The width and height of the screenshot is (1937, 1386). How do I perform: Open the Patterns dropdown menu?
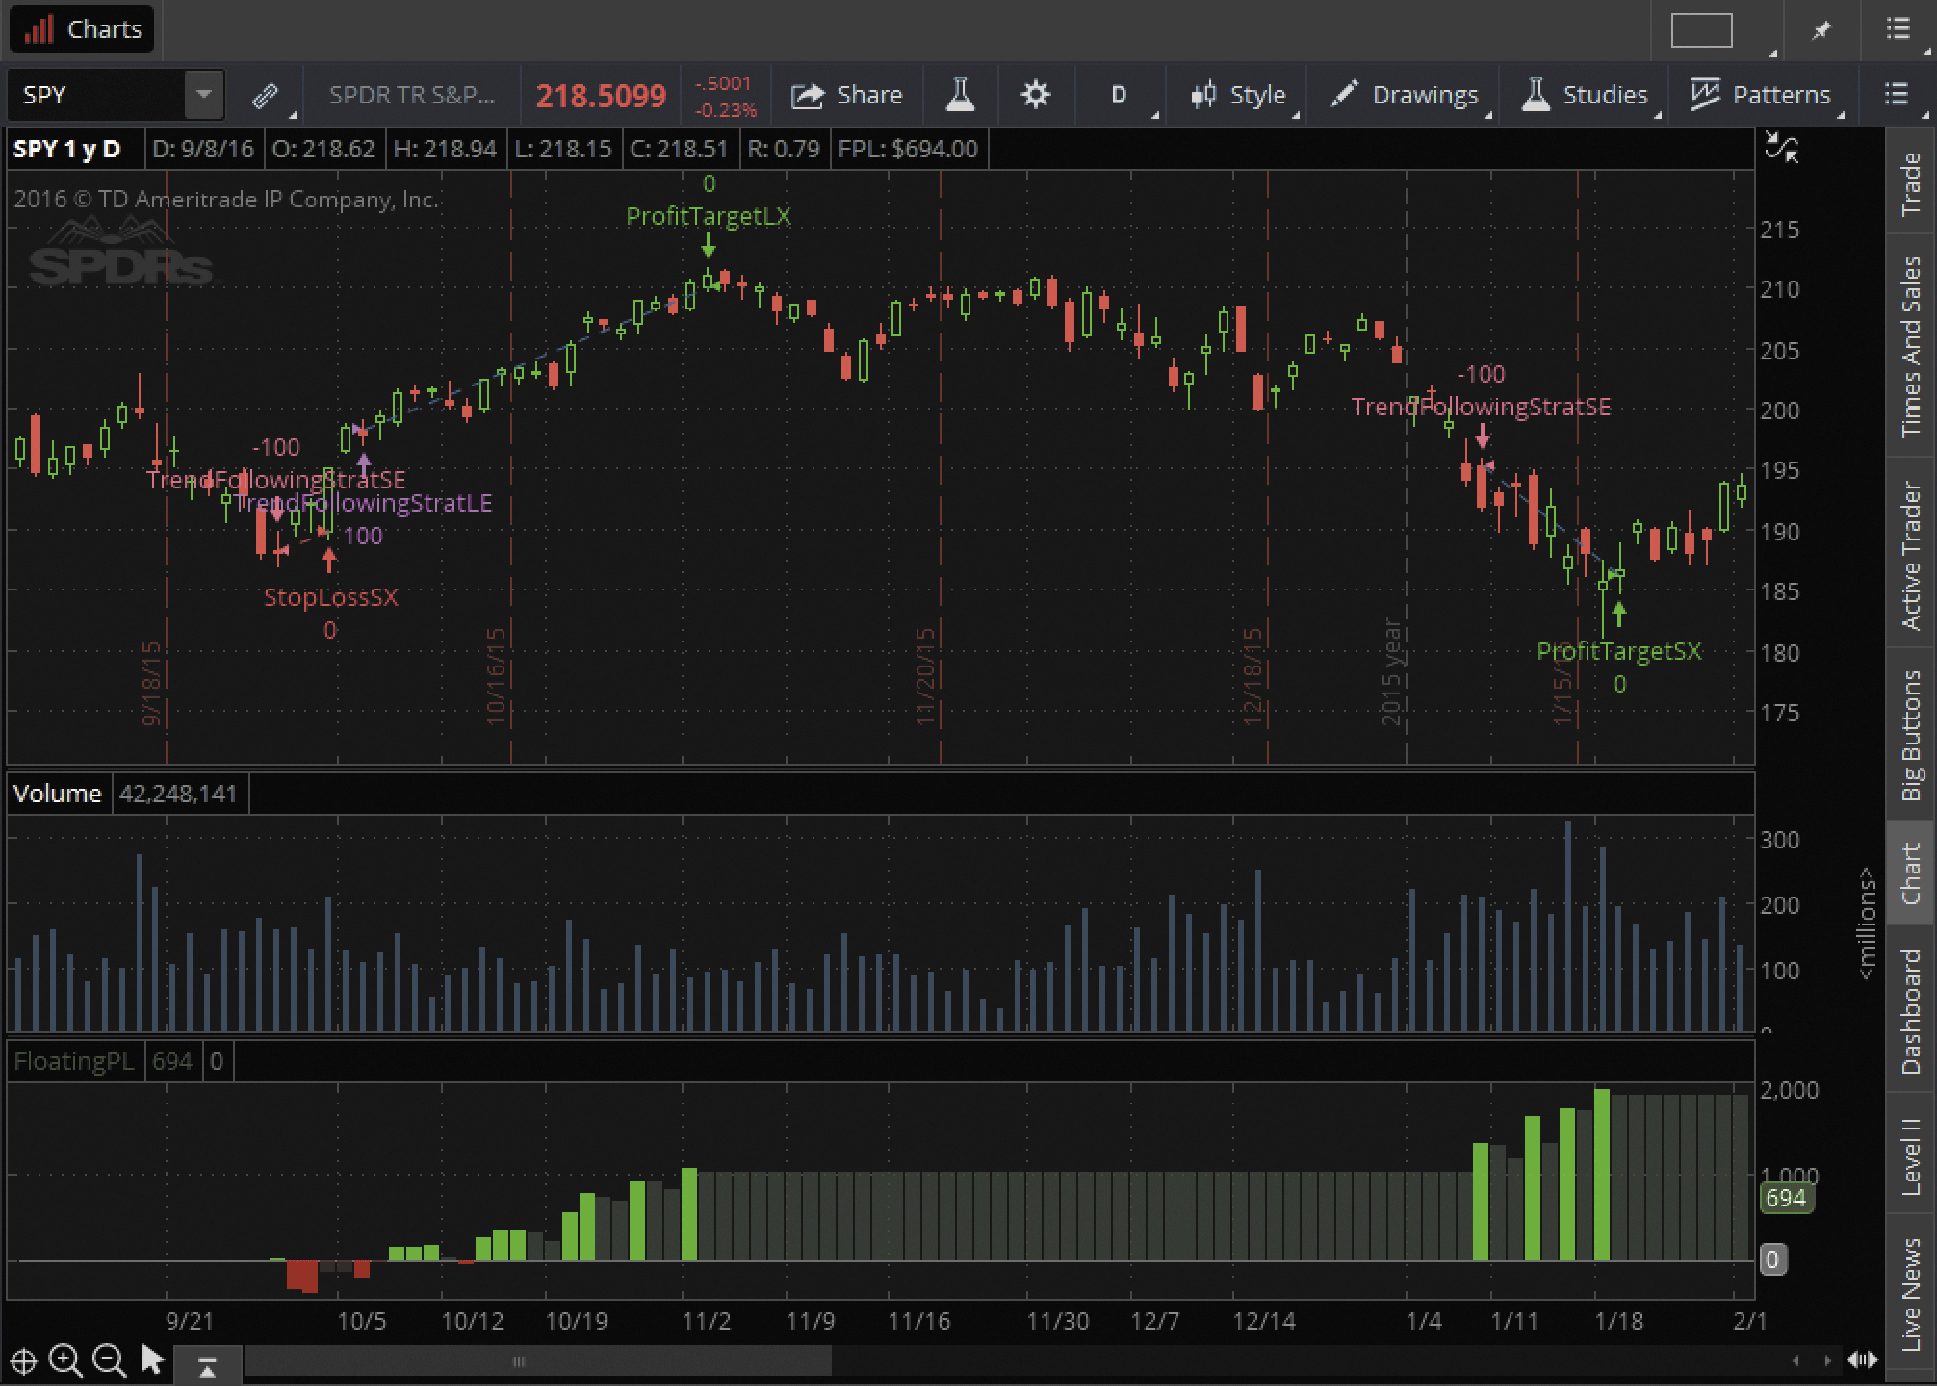point(1764,95)
